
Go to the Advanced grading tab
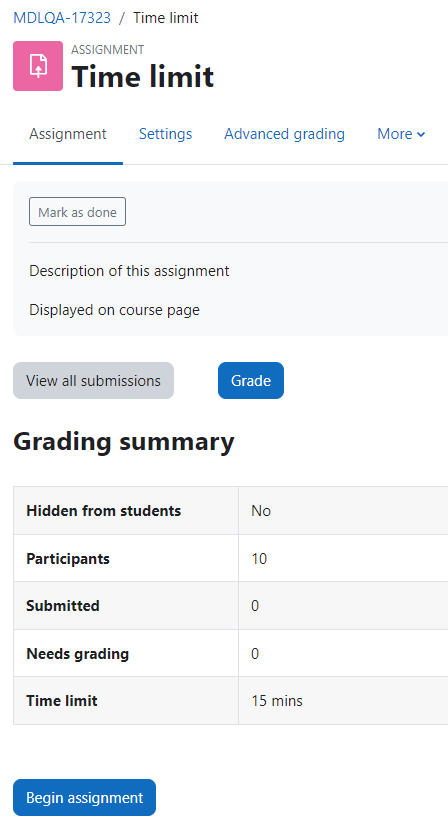tap(284, 134)
